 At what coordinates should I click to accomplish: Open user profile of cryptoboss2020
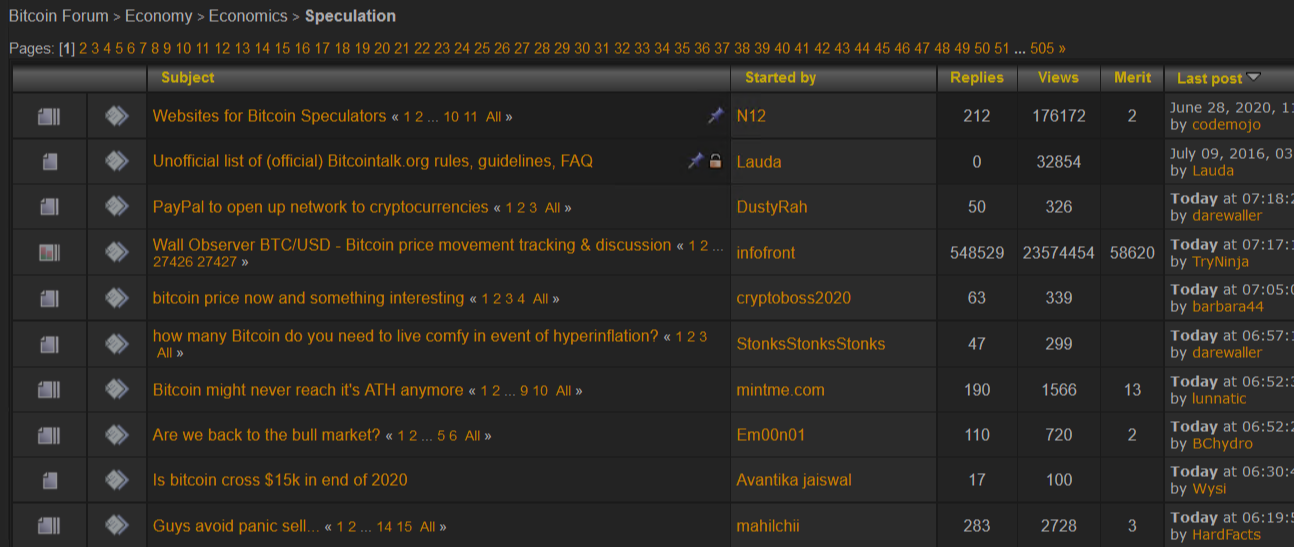click(796, 298)
